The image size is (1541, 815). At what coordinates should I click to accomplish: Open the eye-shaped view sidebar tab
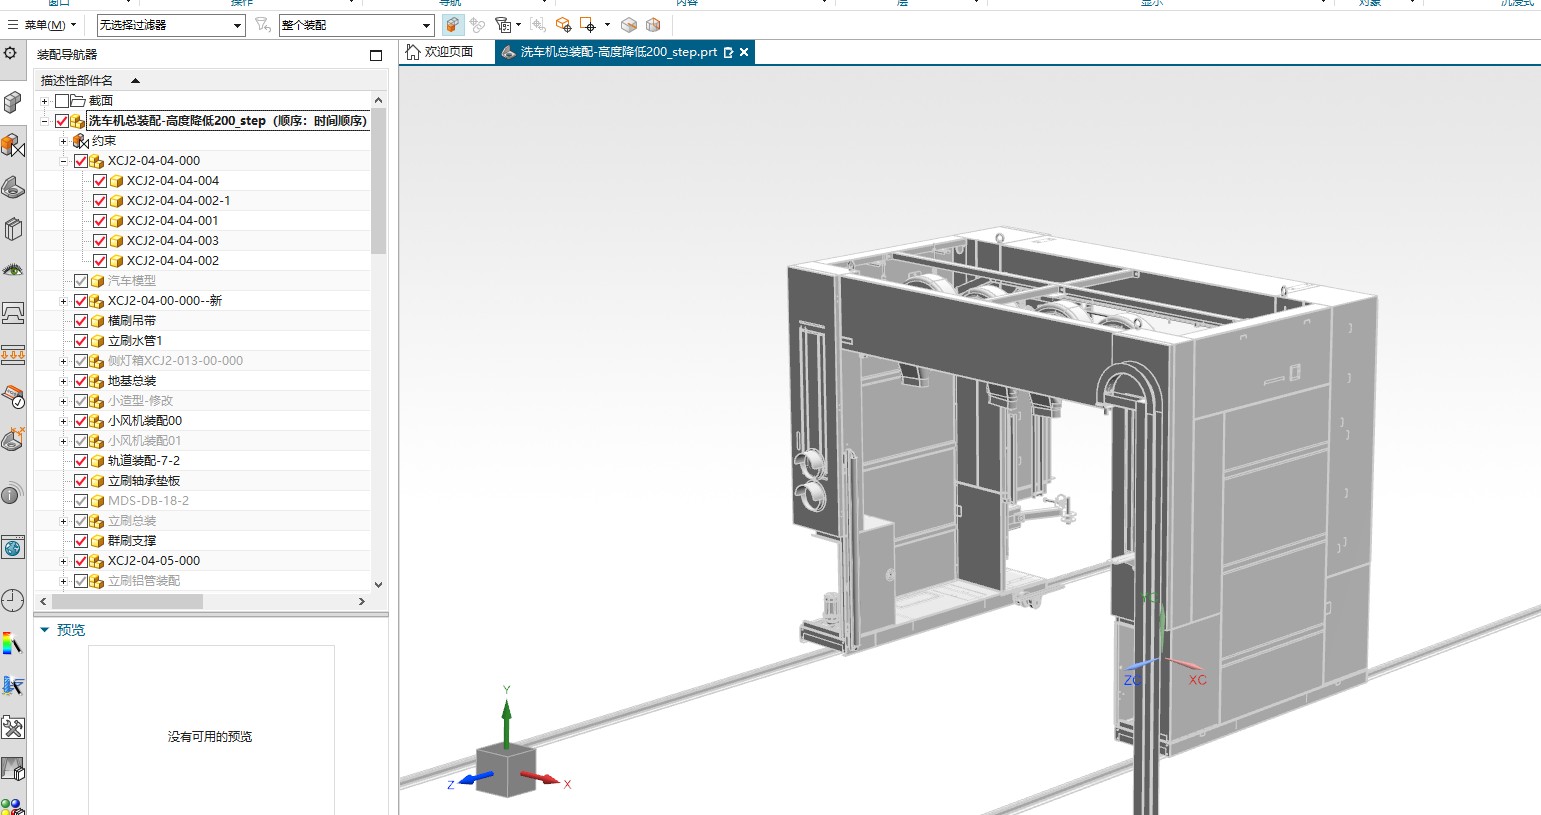coord(12,270)
